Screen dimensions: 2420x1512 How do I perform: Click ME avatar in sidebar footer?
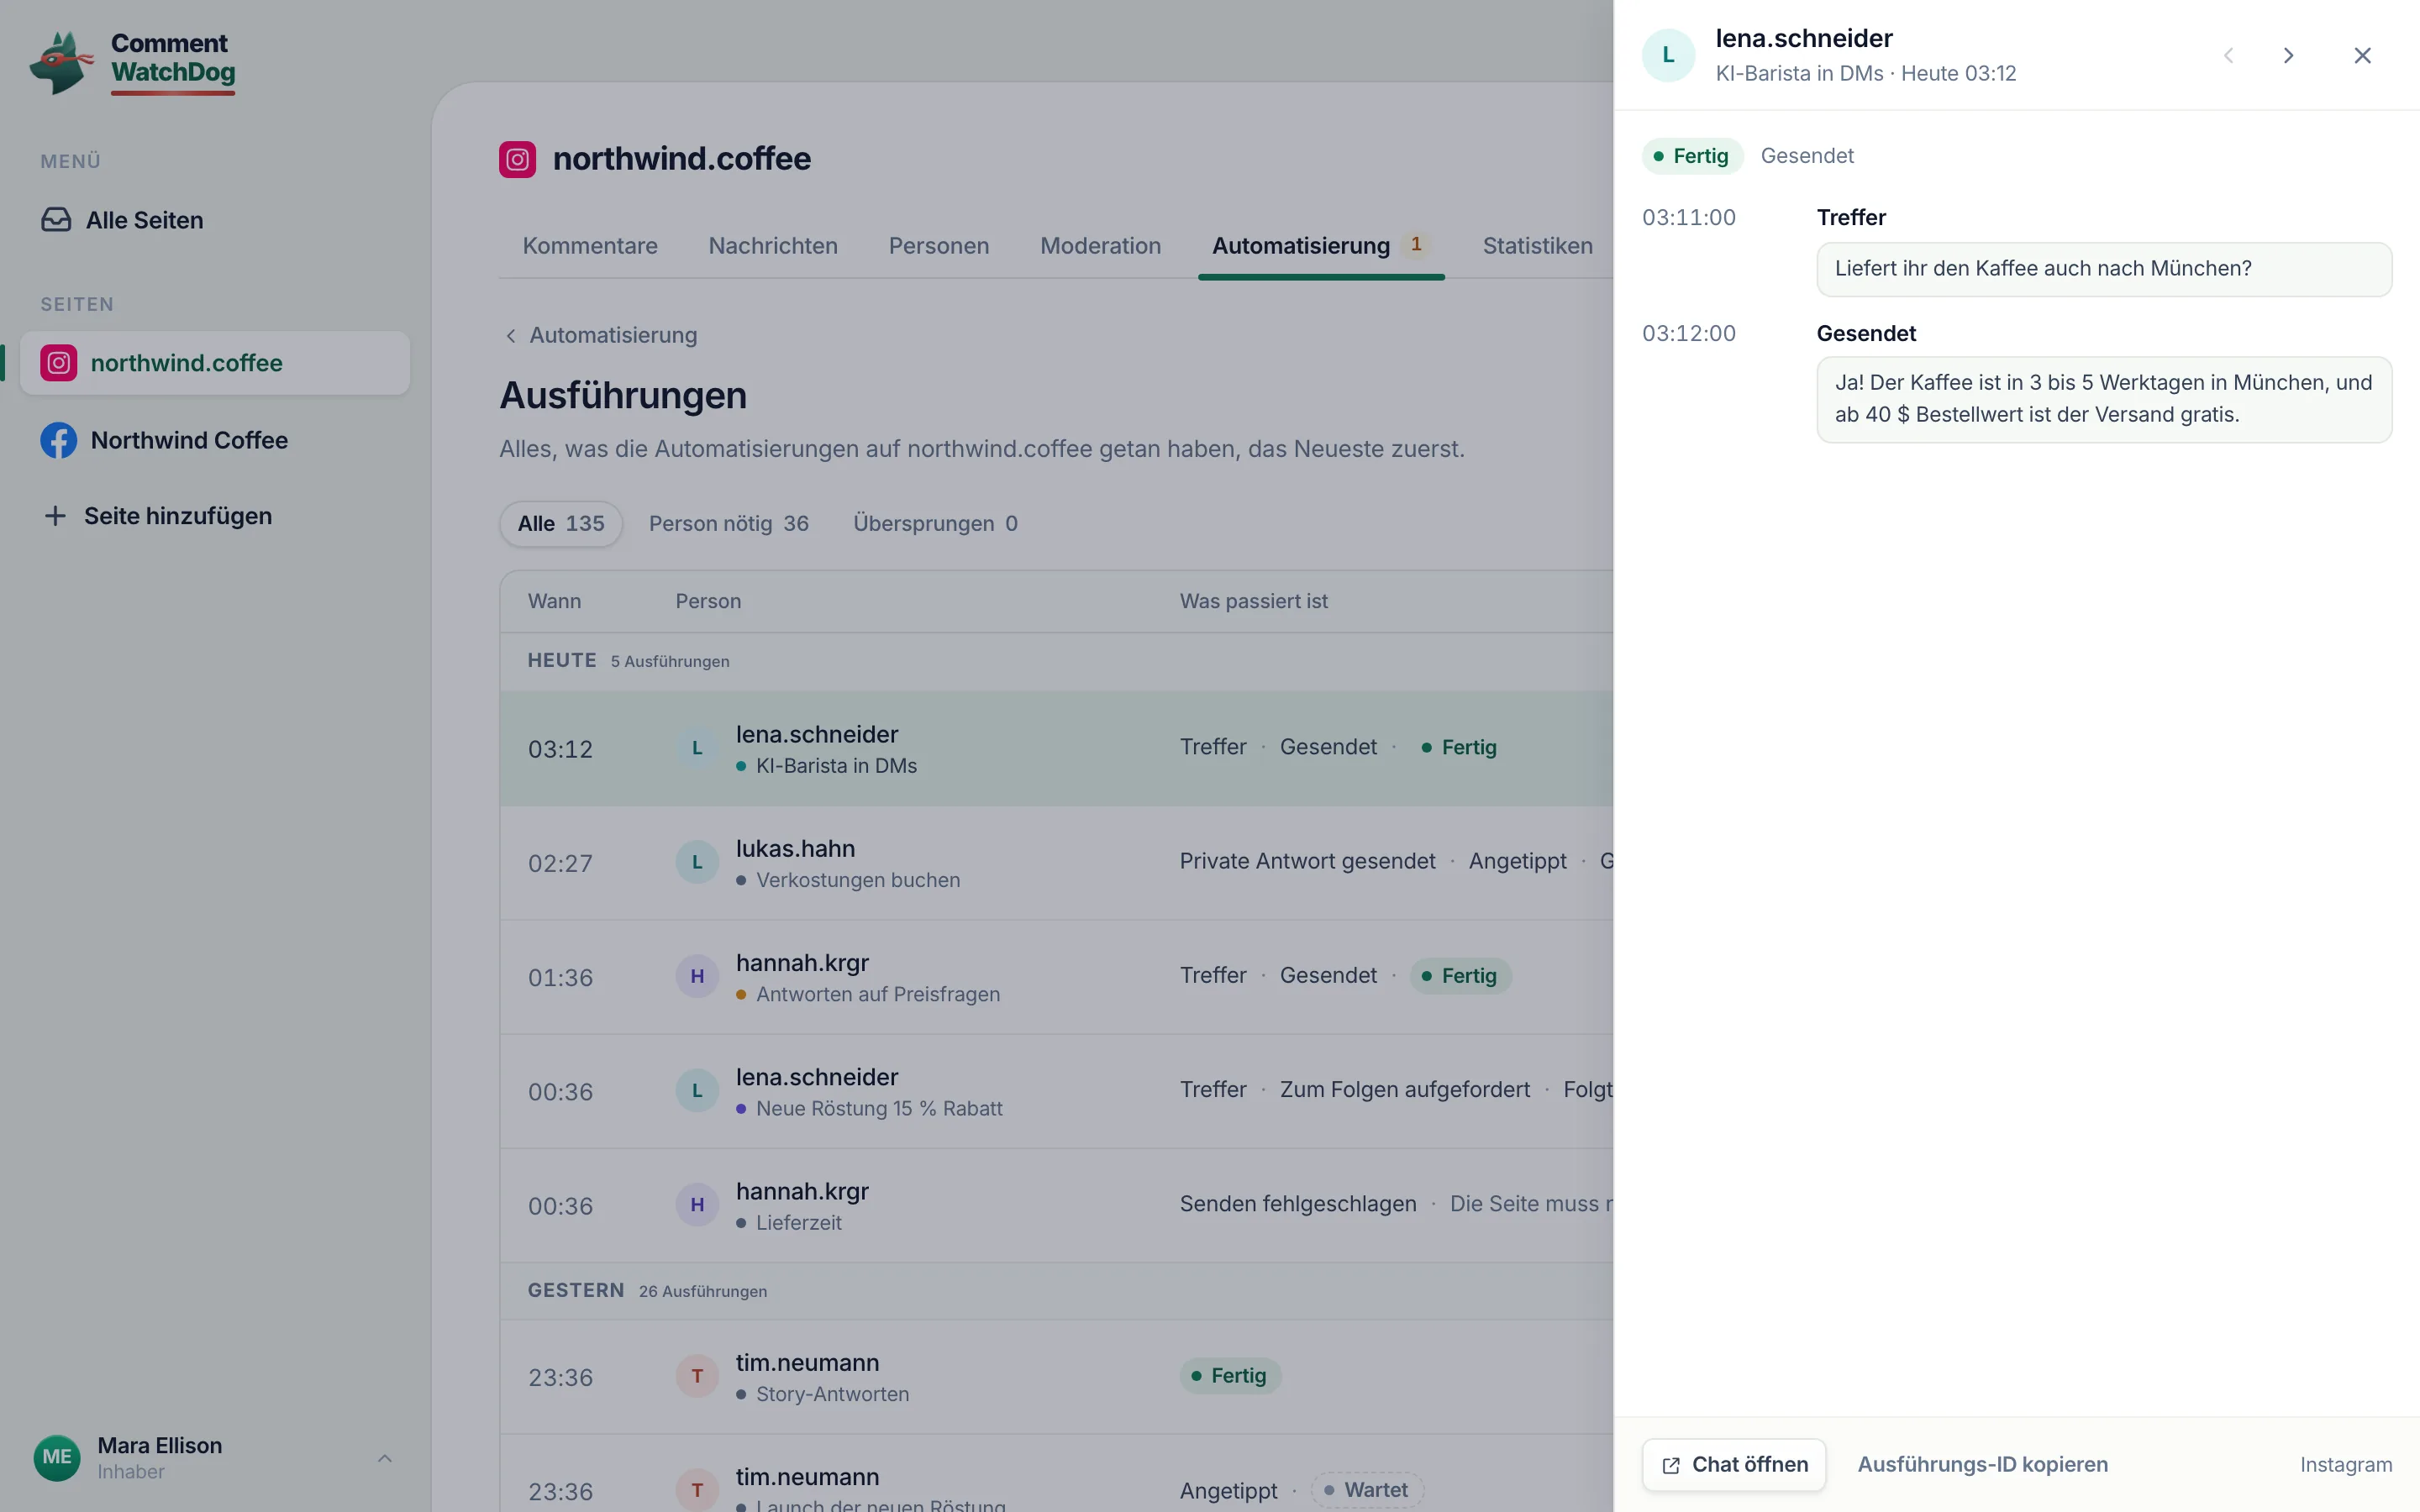[x=57, y=1457]
